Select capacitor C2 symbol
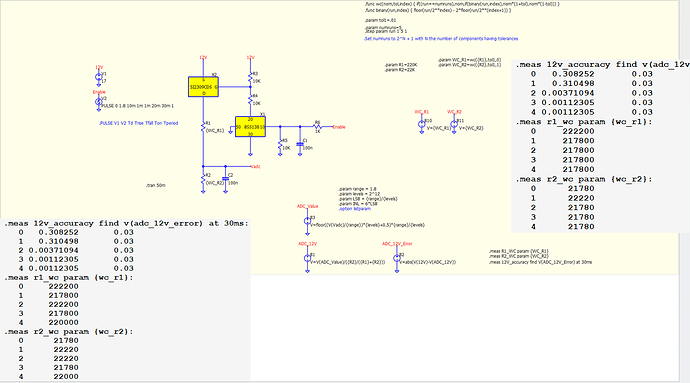The image size is (690, 383). point(225,179)
